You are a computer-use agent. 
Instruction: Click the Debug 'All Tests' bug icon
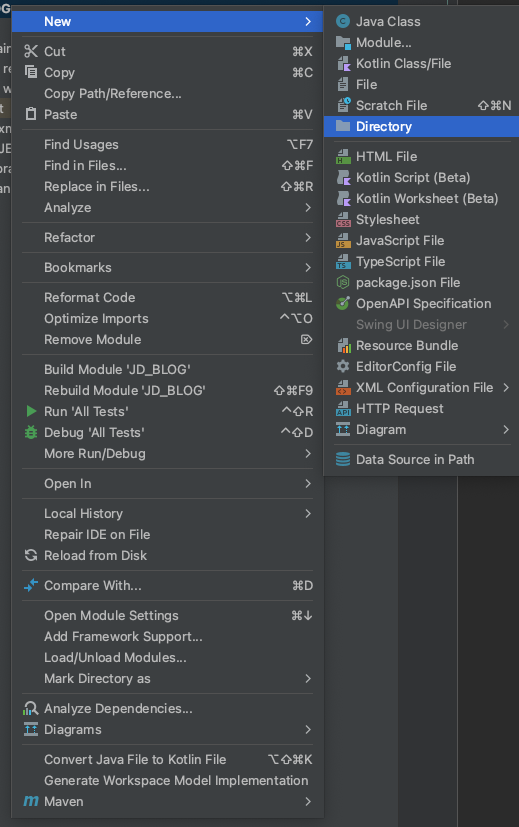coord(31,432)
